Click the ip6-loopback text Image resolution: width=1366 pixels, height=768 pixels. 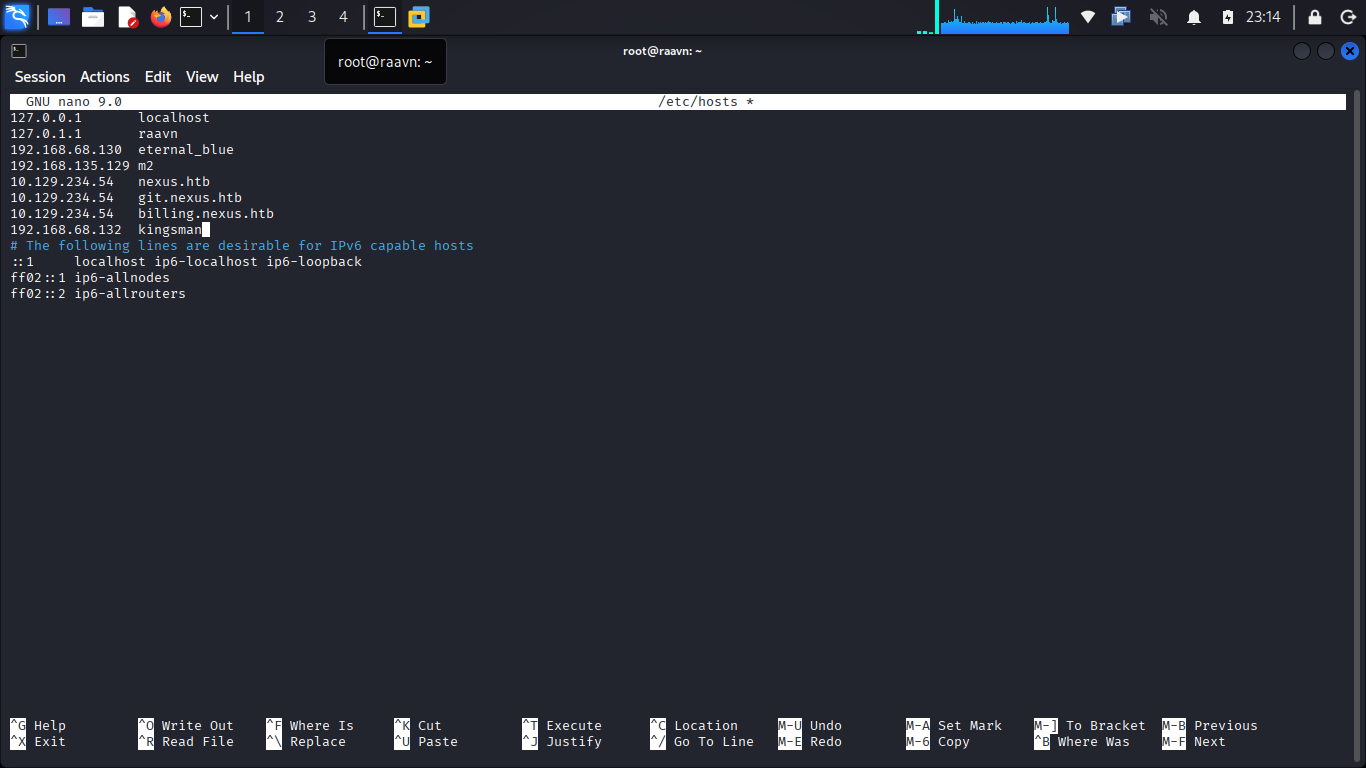[314, 262]
